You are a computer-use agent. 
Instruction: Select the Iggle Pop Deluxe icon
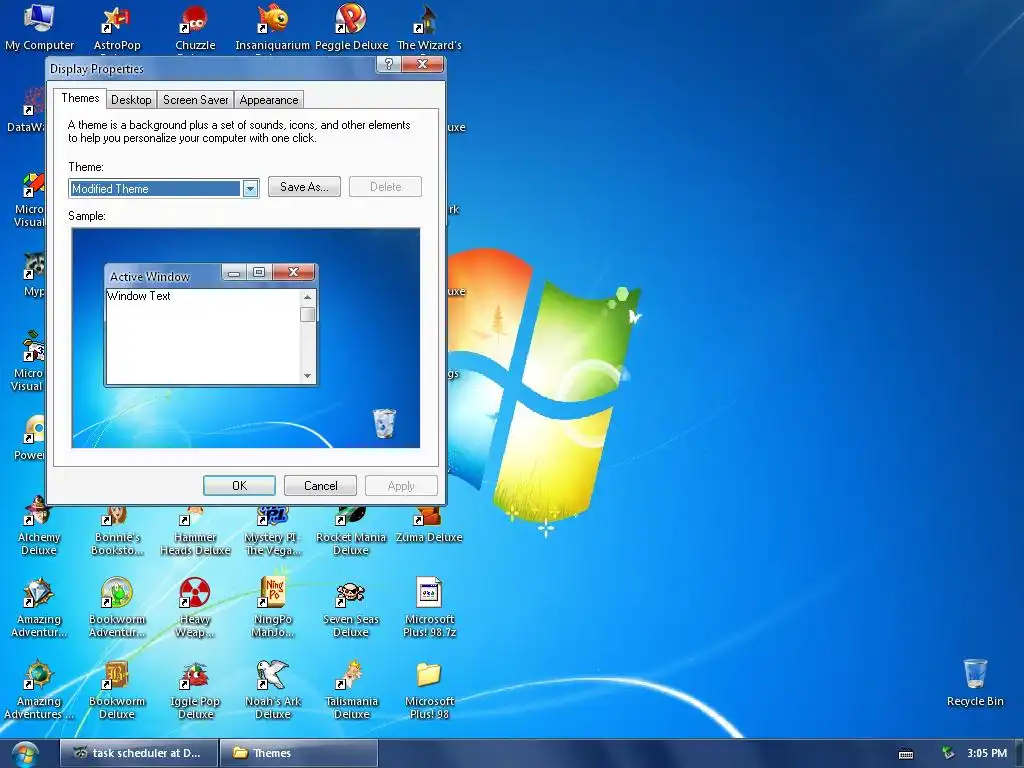pos(195,690)
